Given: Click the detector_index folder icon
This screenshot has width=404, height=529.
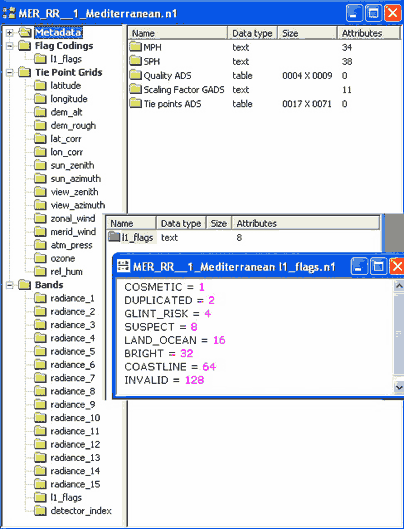Looking at the screenshot, I should (x=40, y=511).
